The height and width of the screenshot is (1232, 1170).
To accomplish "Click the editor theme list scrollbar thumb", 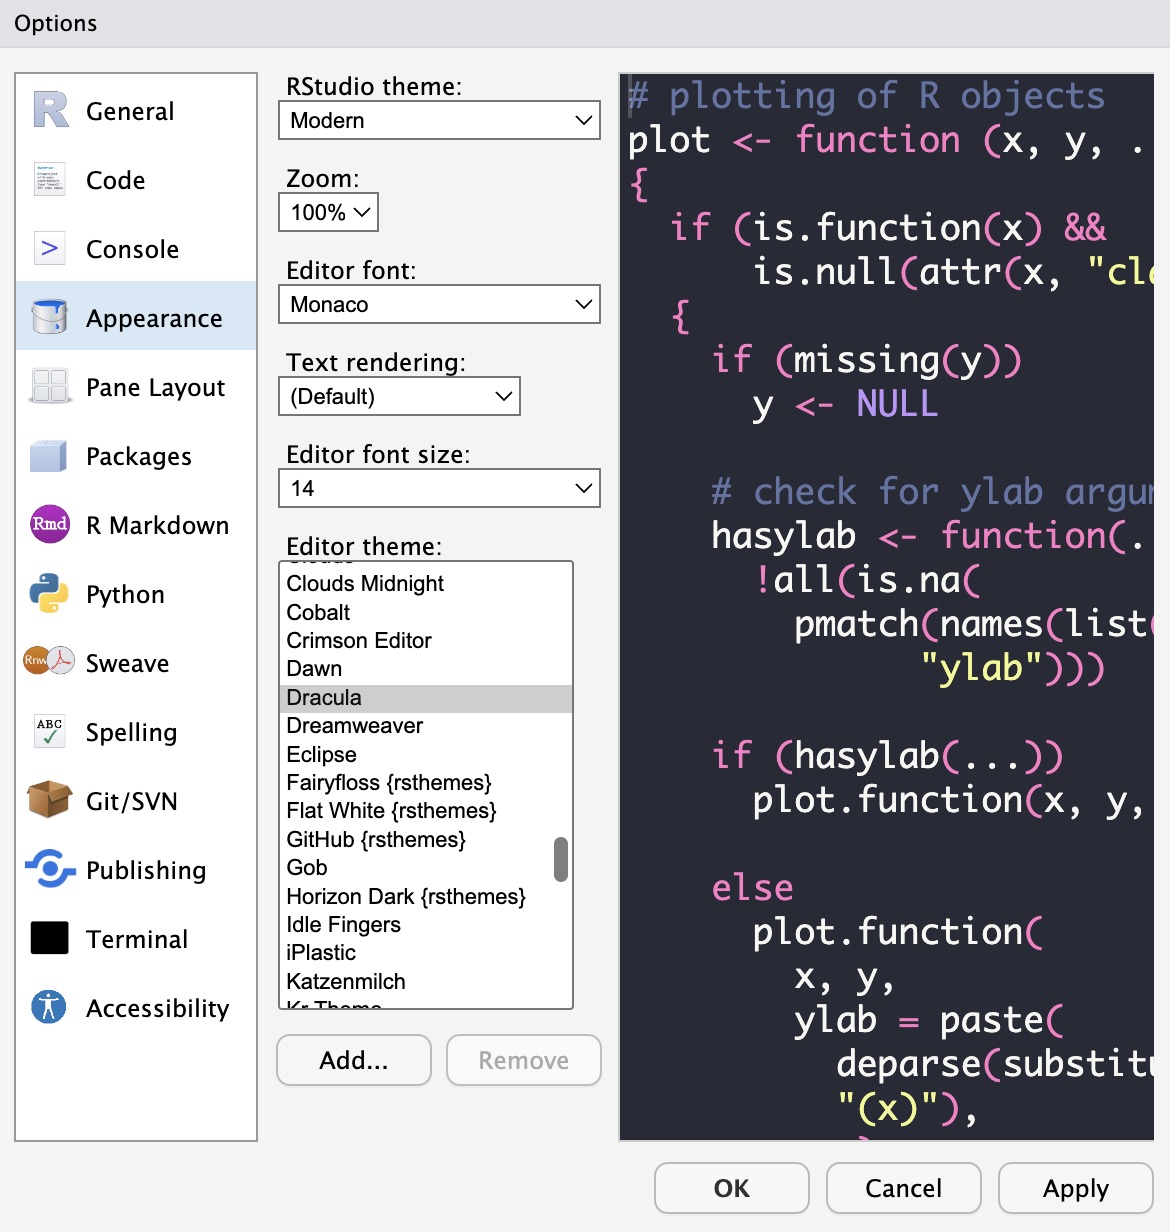I will (561, 860).
